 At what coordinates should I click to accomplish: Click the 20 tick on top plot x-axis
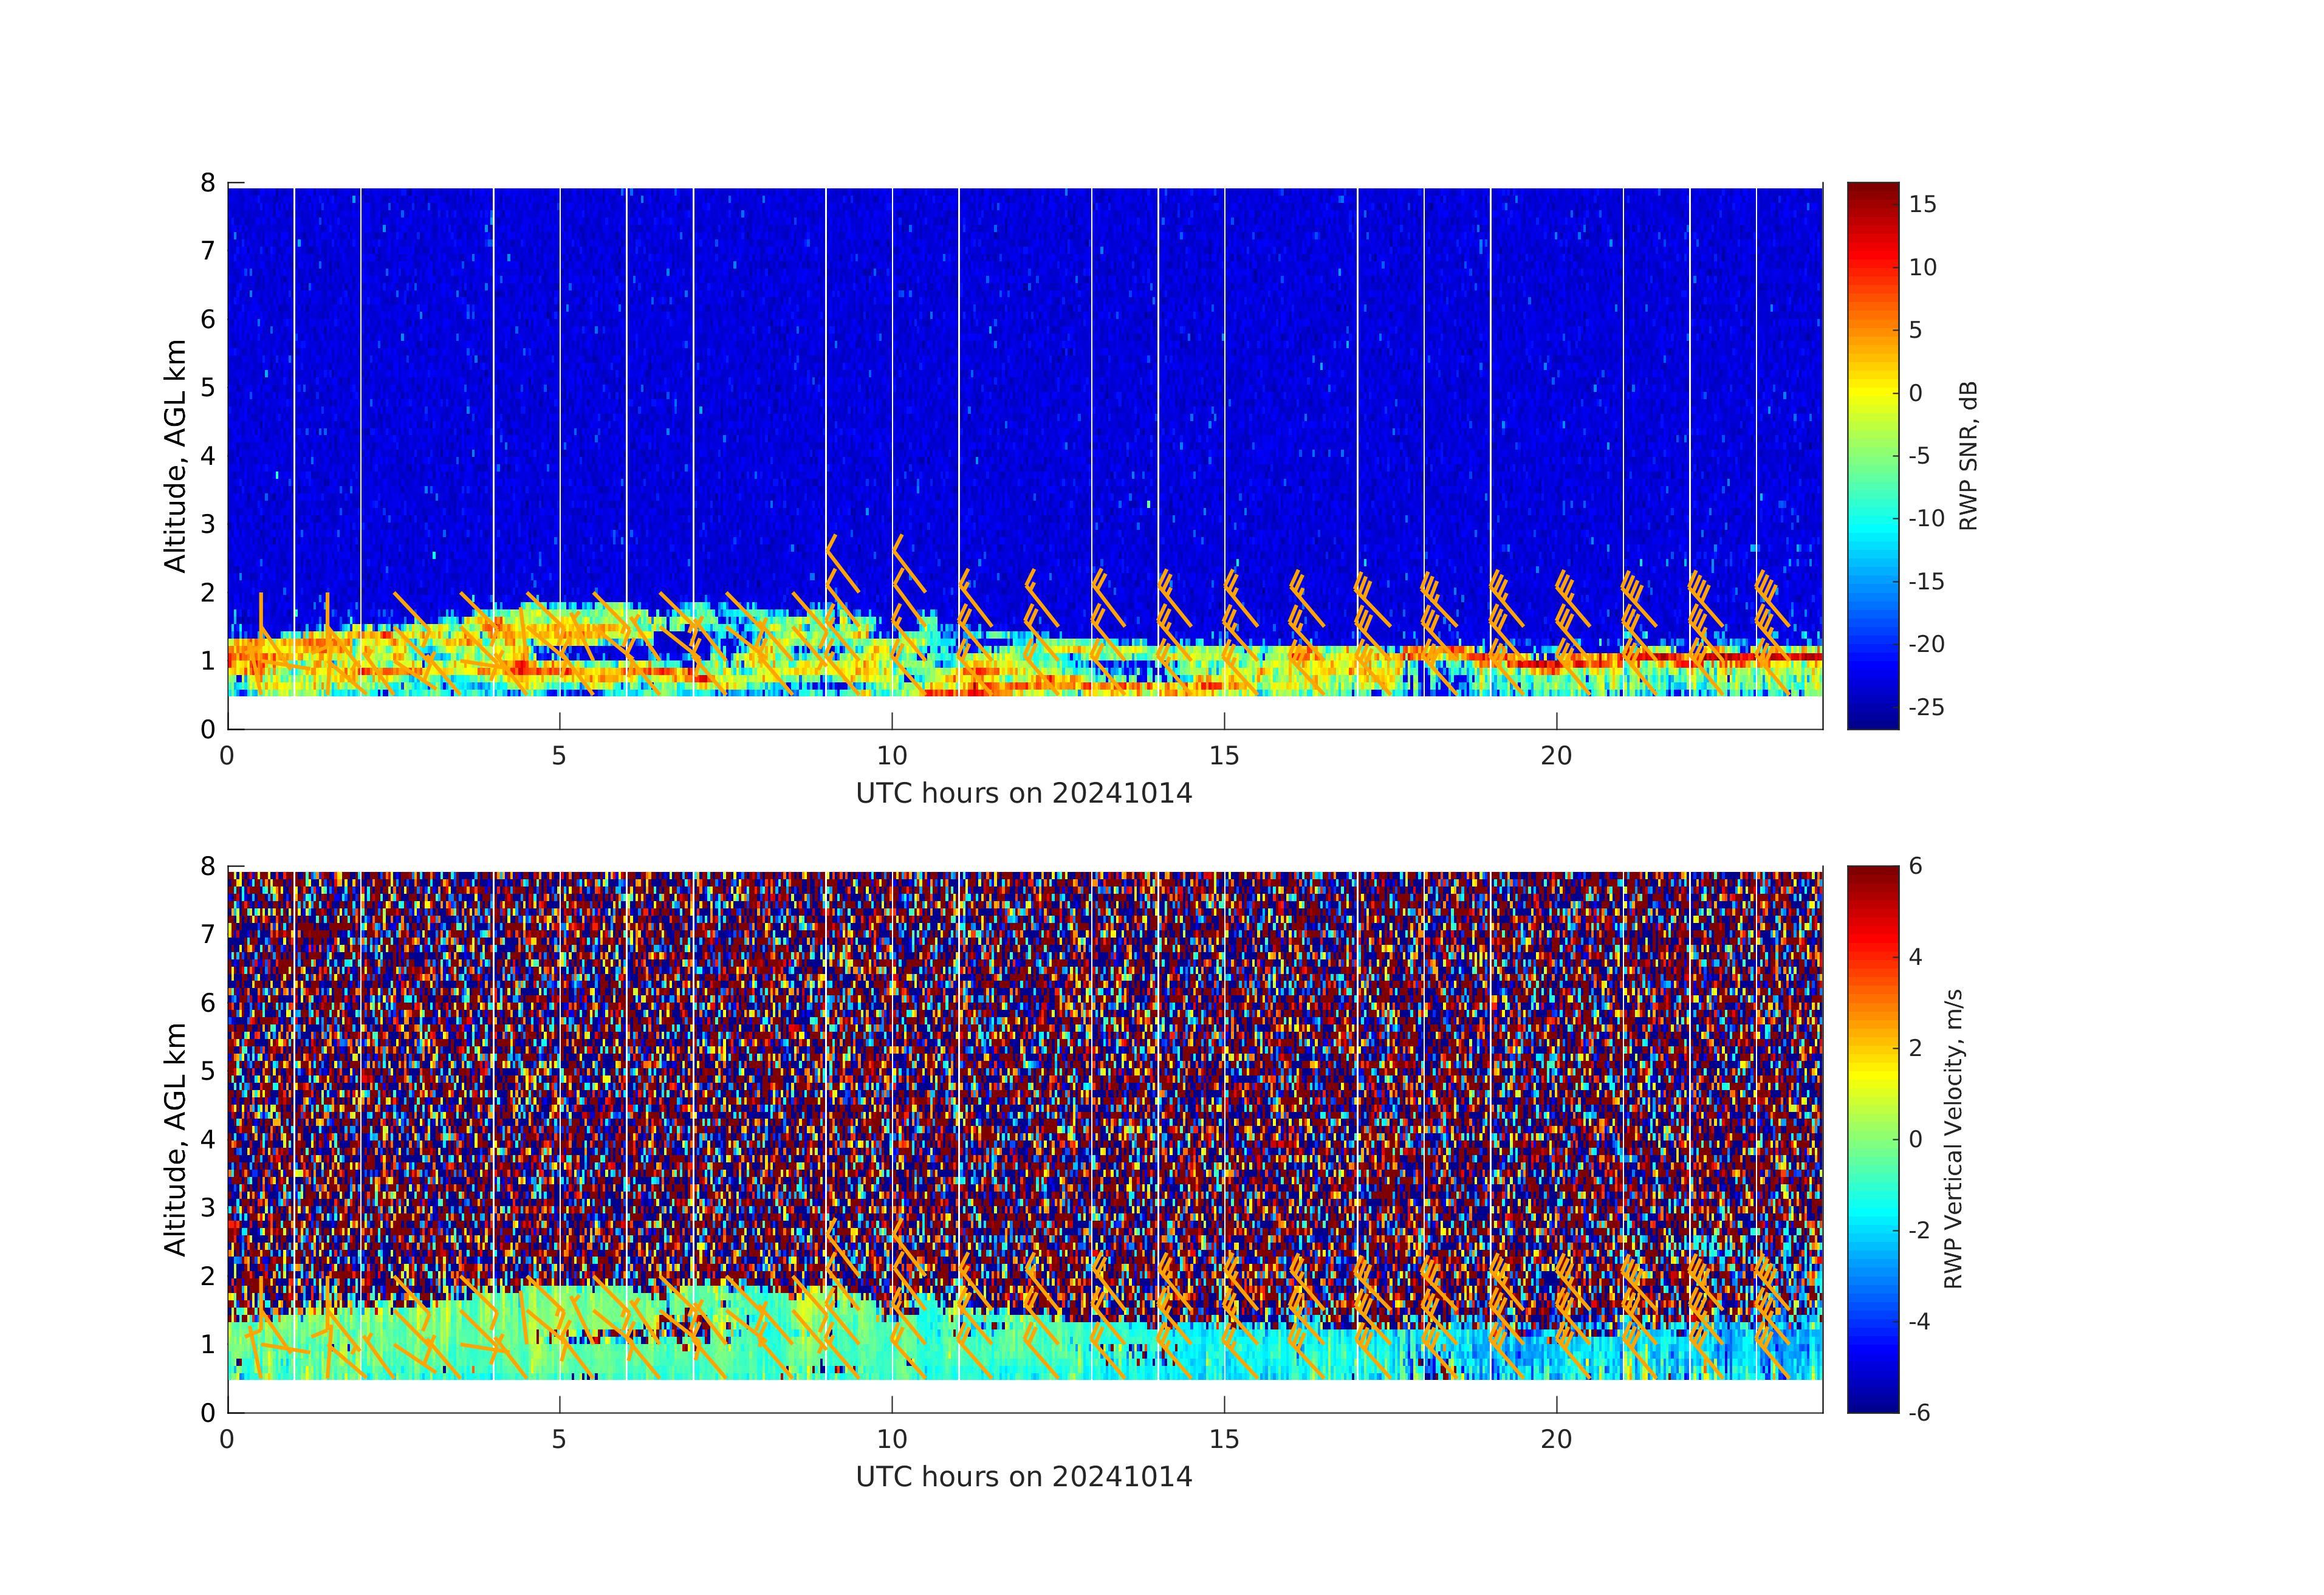point(1556,756)
